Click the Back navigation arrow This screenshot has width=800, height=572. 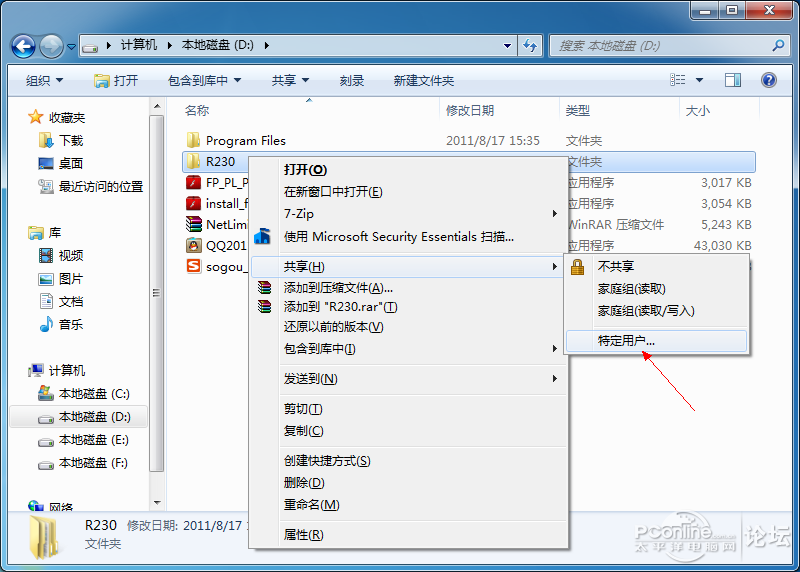pyautogui.click(x=23, y=46)
